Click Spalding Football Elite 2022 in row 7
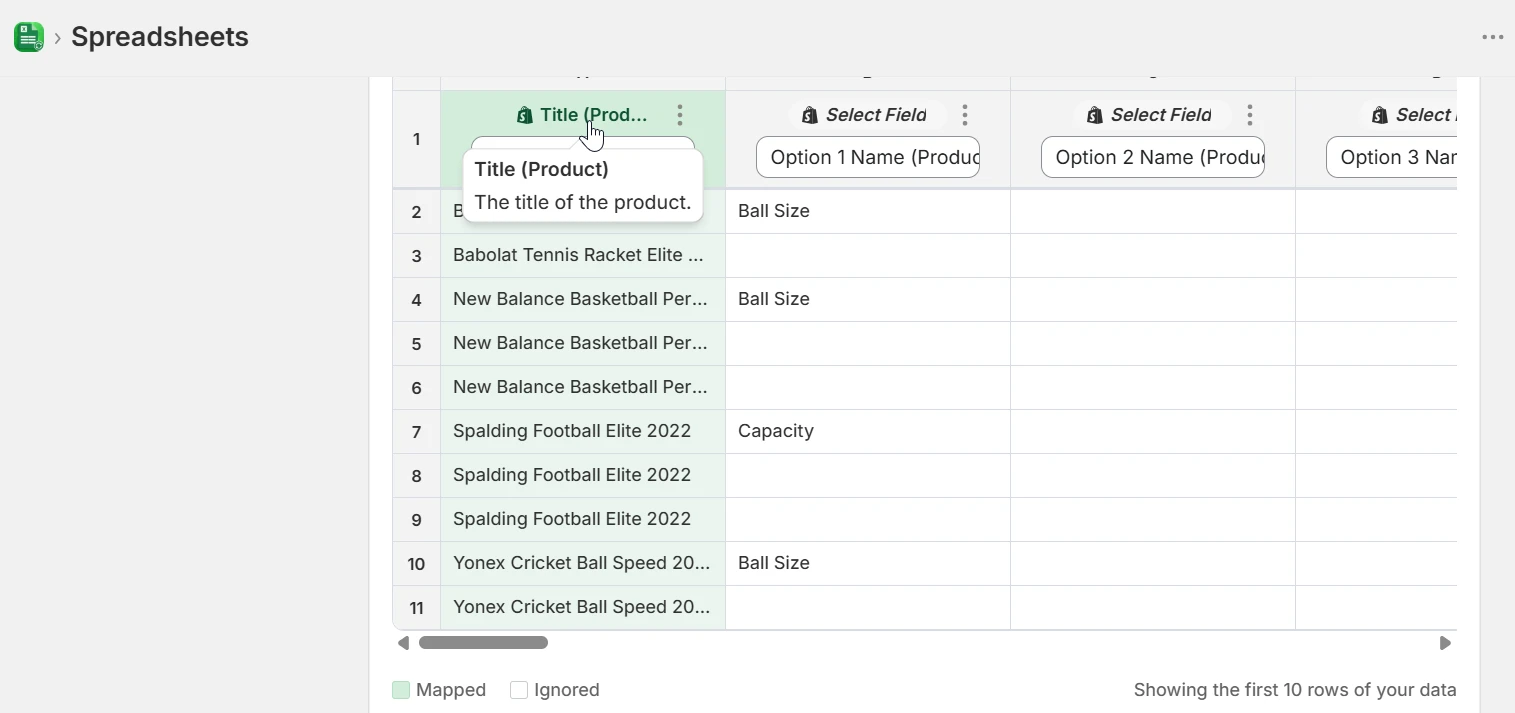Screen dimensions: 1515x713 (583, 431)
